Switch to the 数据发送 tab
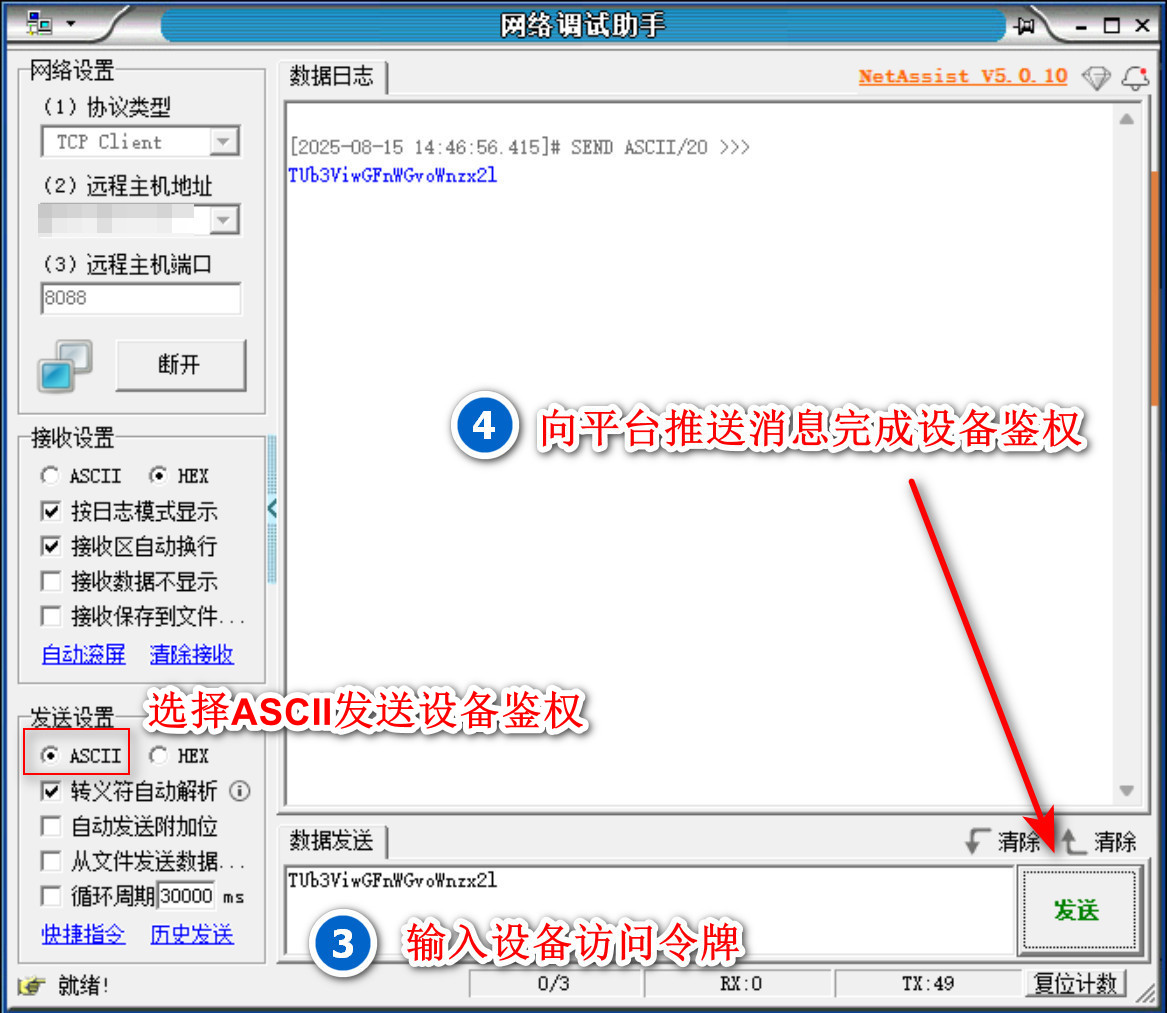Screen dimensions: 1167x1013 point(331,841)
